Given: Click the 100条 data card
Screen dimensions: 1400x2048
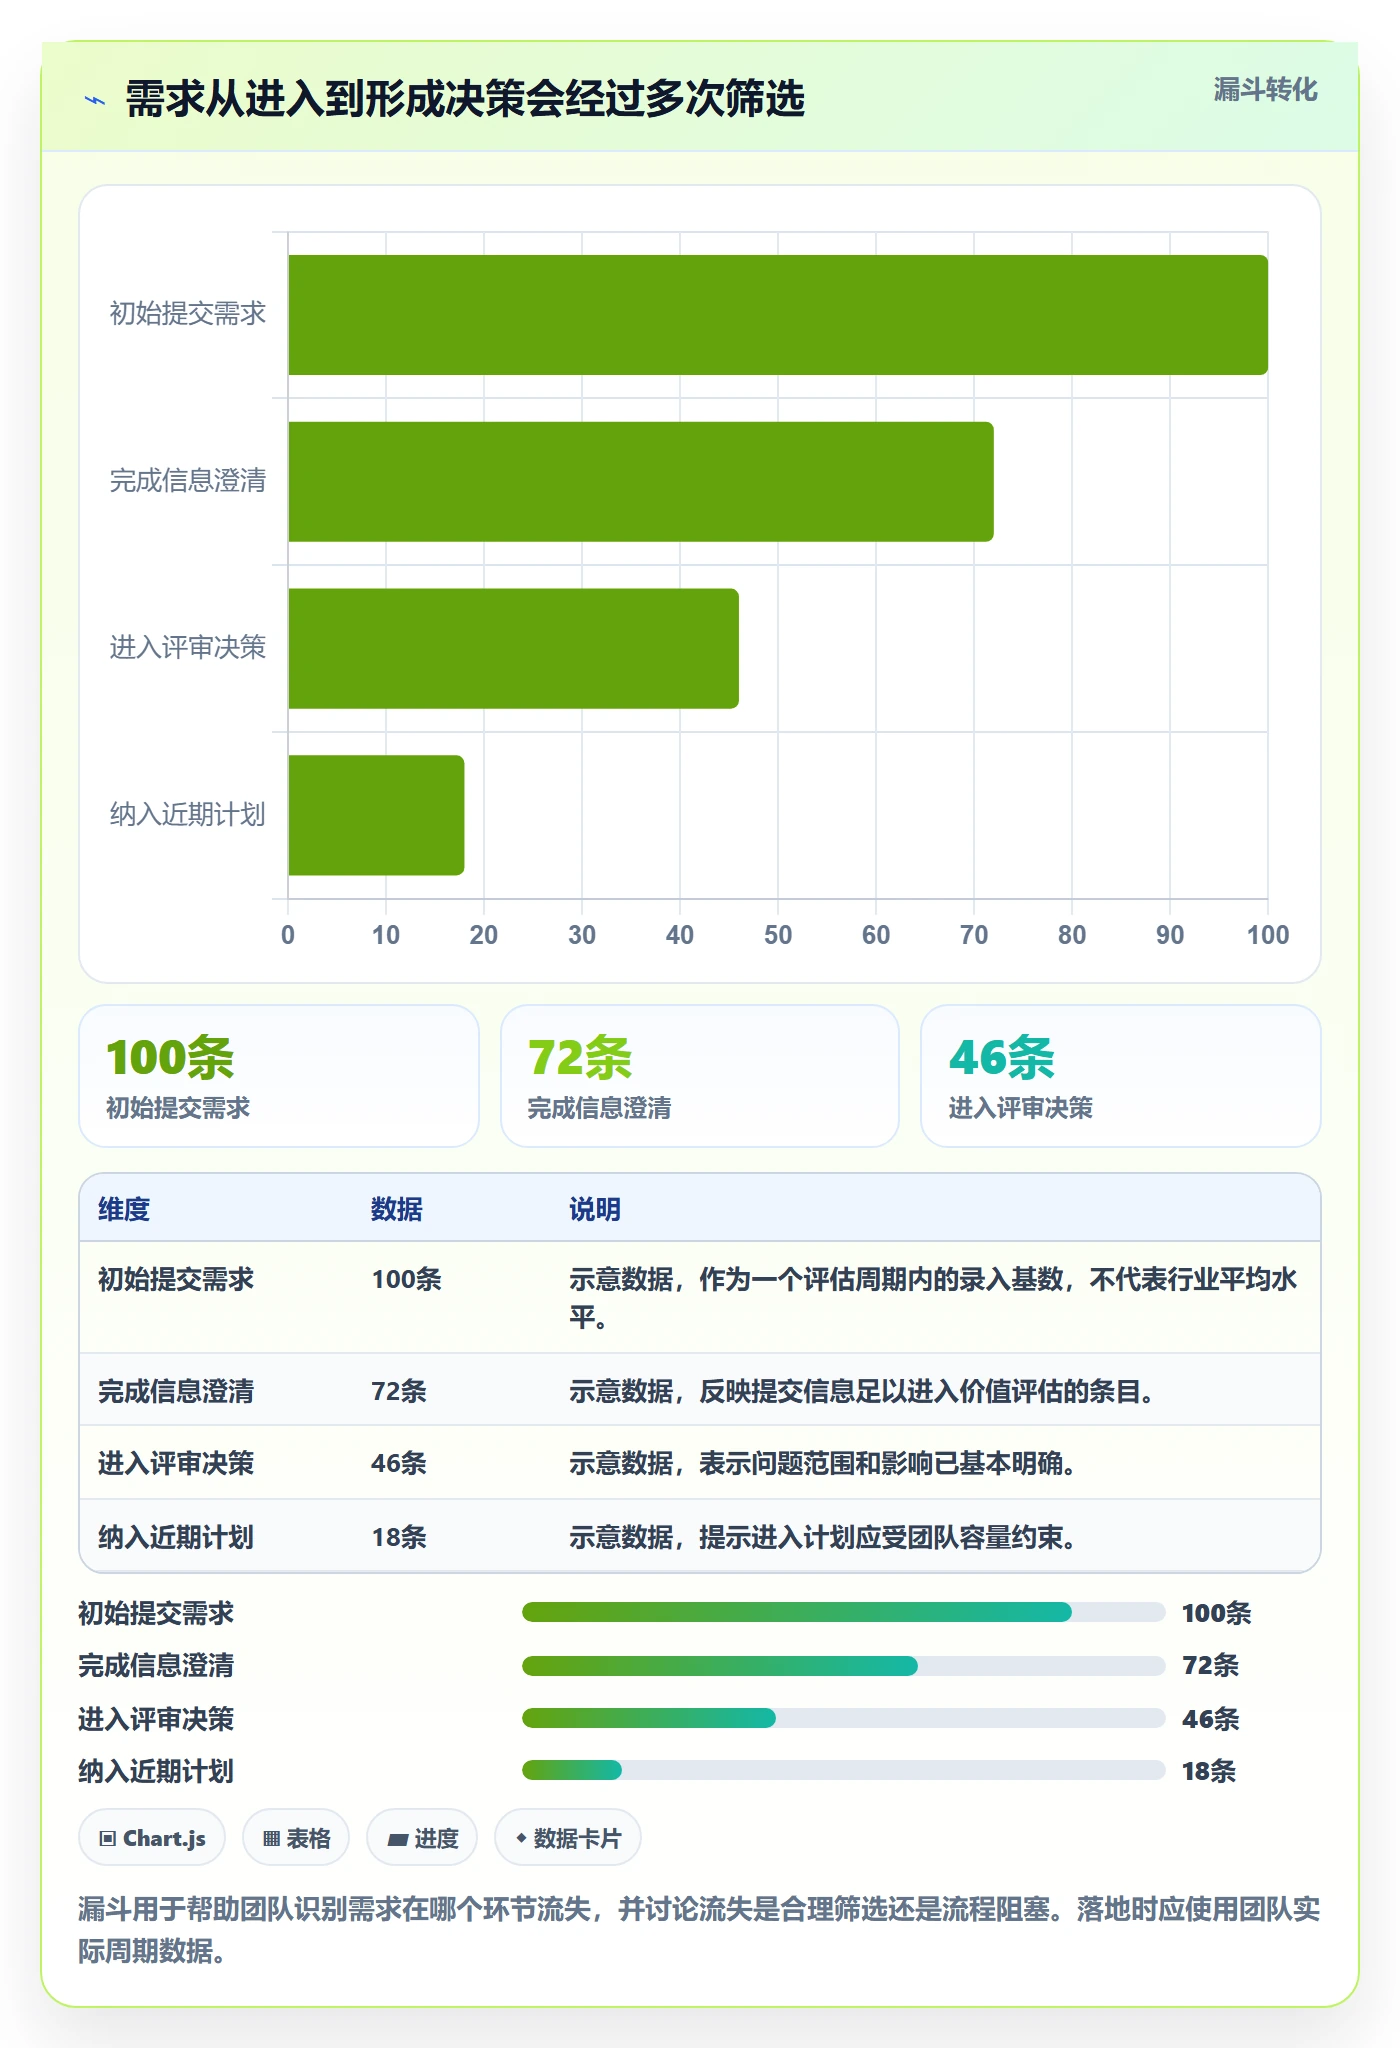Looking at the screenshot, I should [x=279, y=1076].
